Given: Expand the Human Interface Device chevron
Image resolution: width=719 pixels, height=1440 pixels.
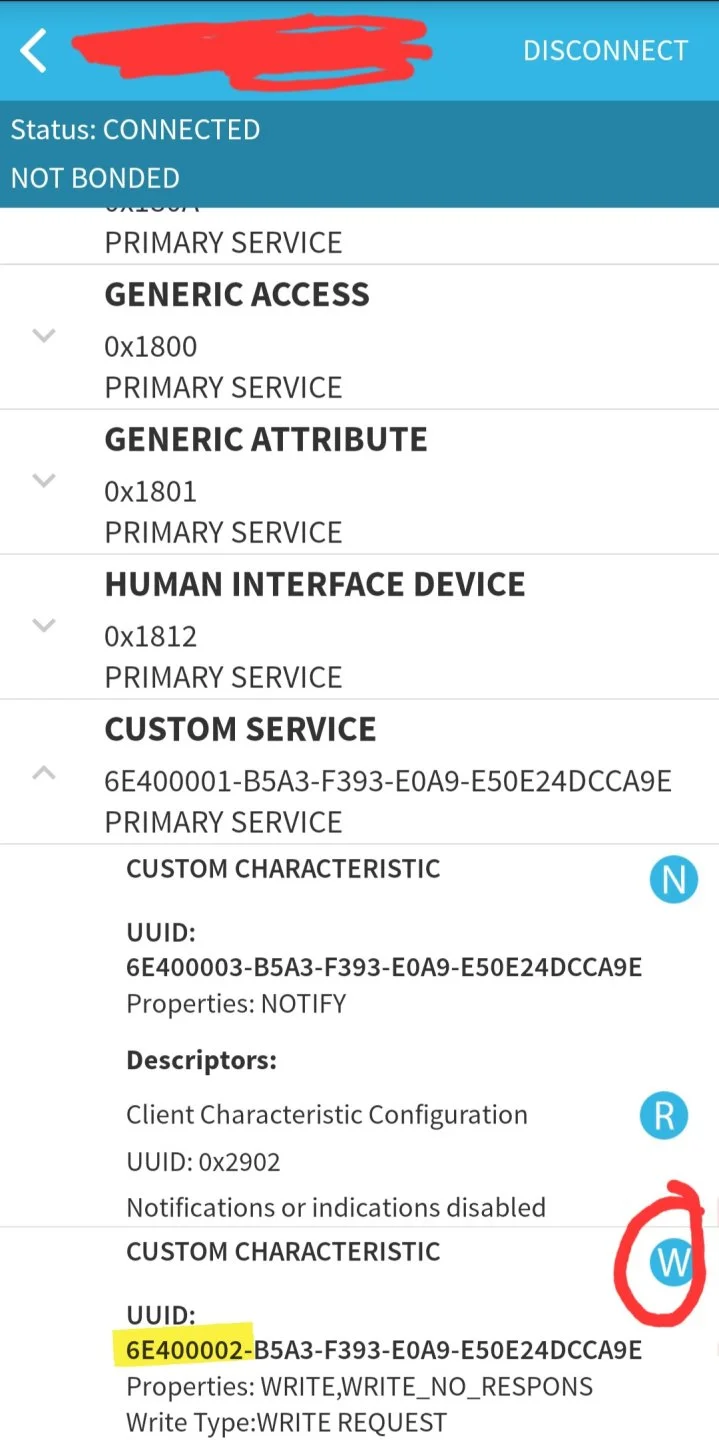Looking at the screenshot, I should 44,626.
